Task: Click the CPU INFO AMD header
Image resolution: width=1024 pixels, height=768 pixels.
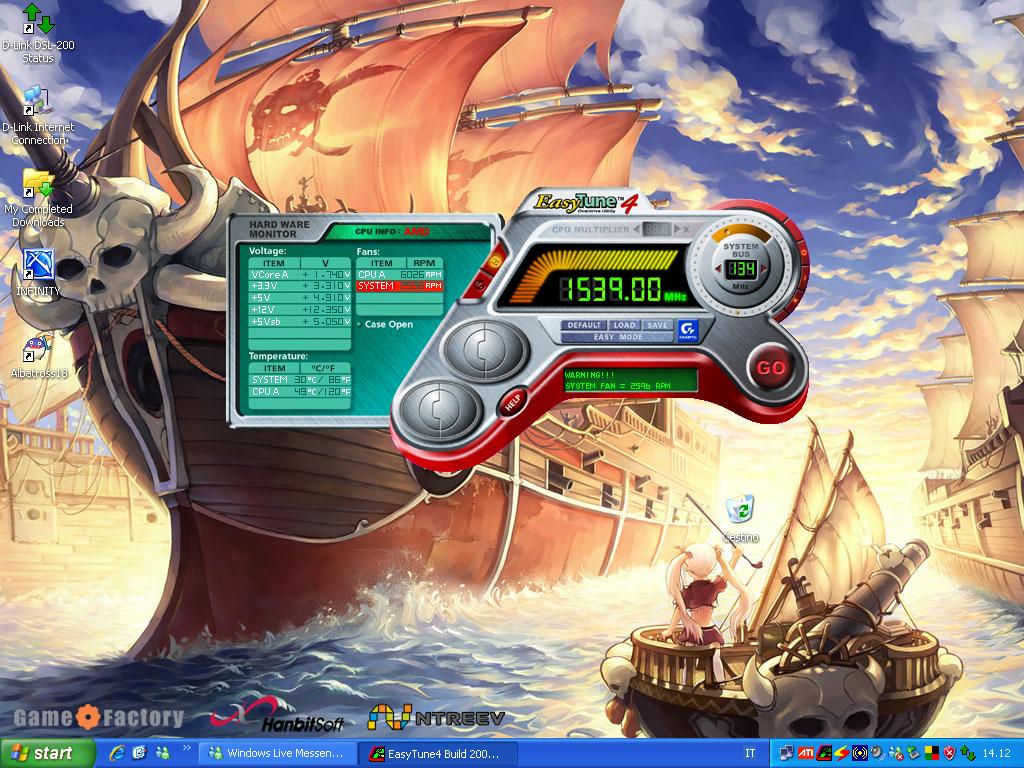Action: point(392,231)
